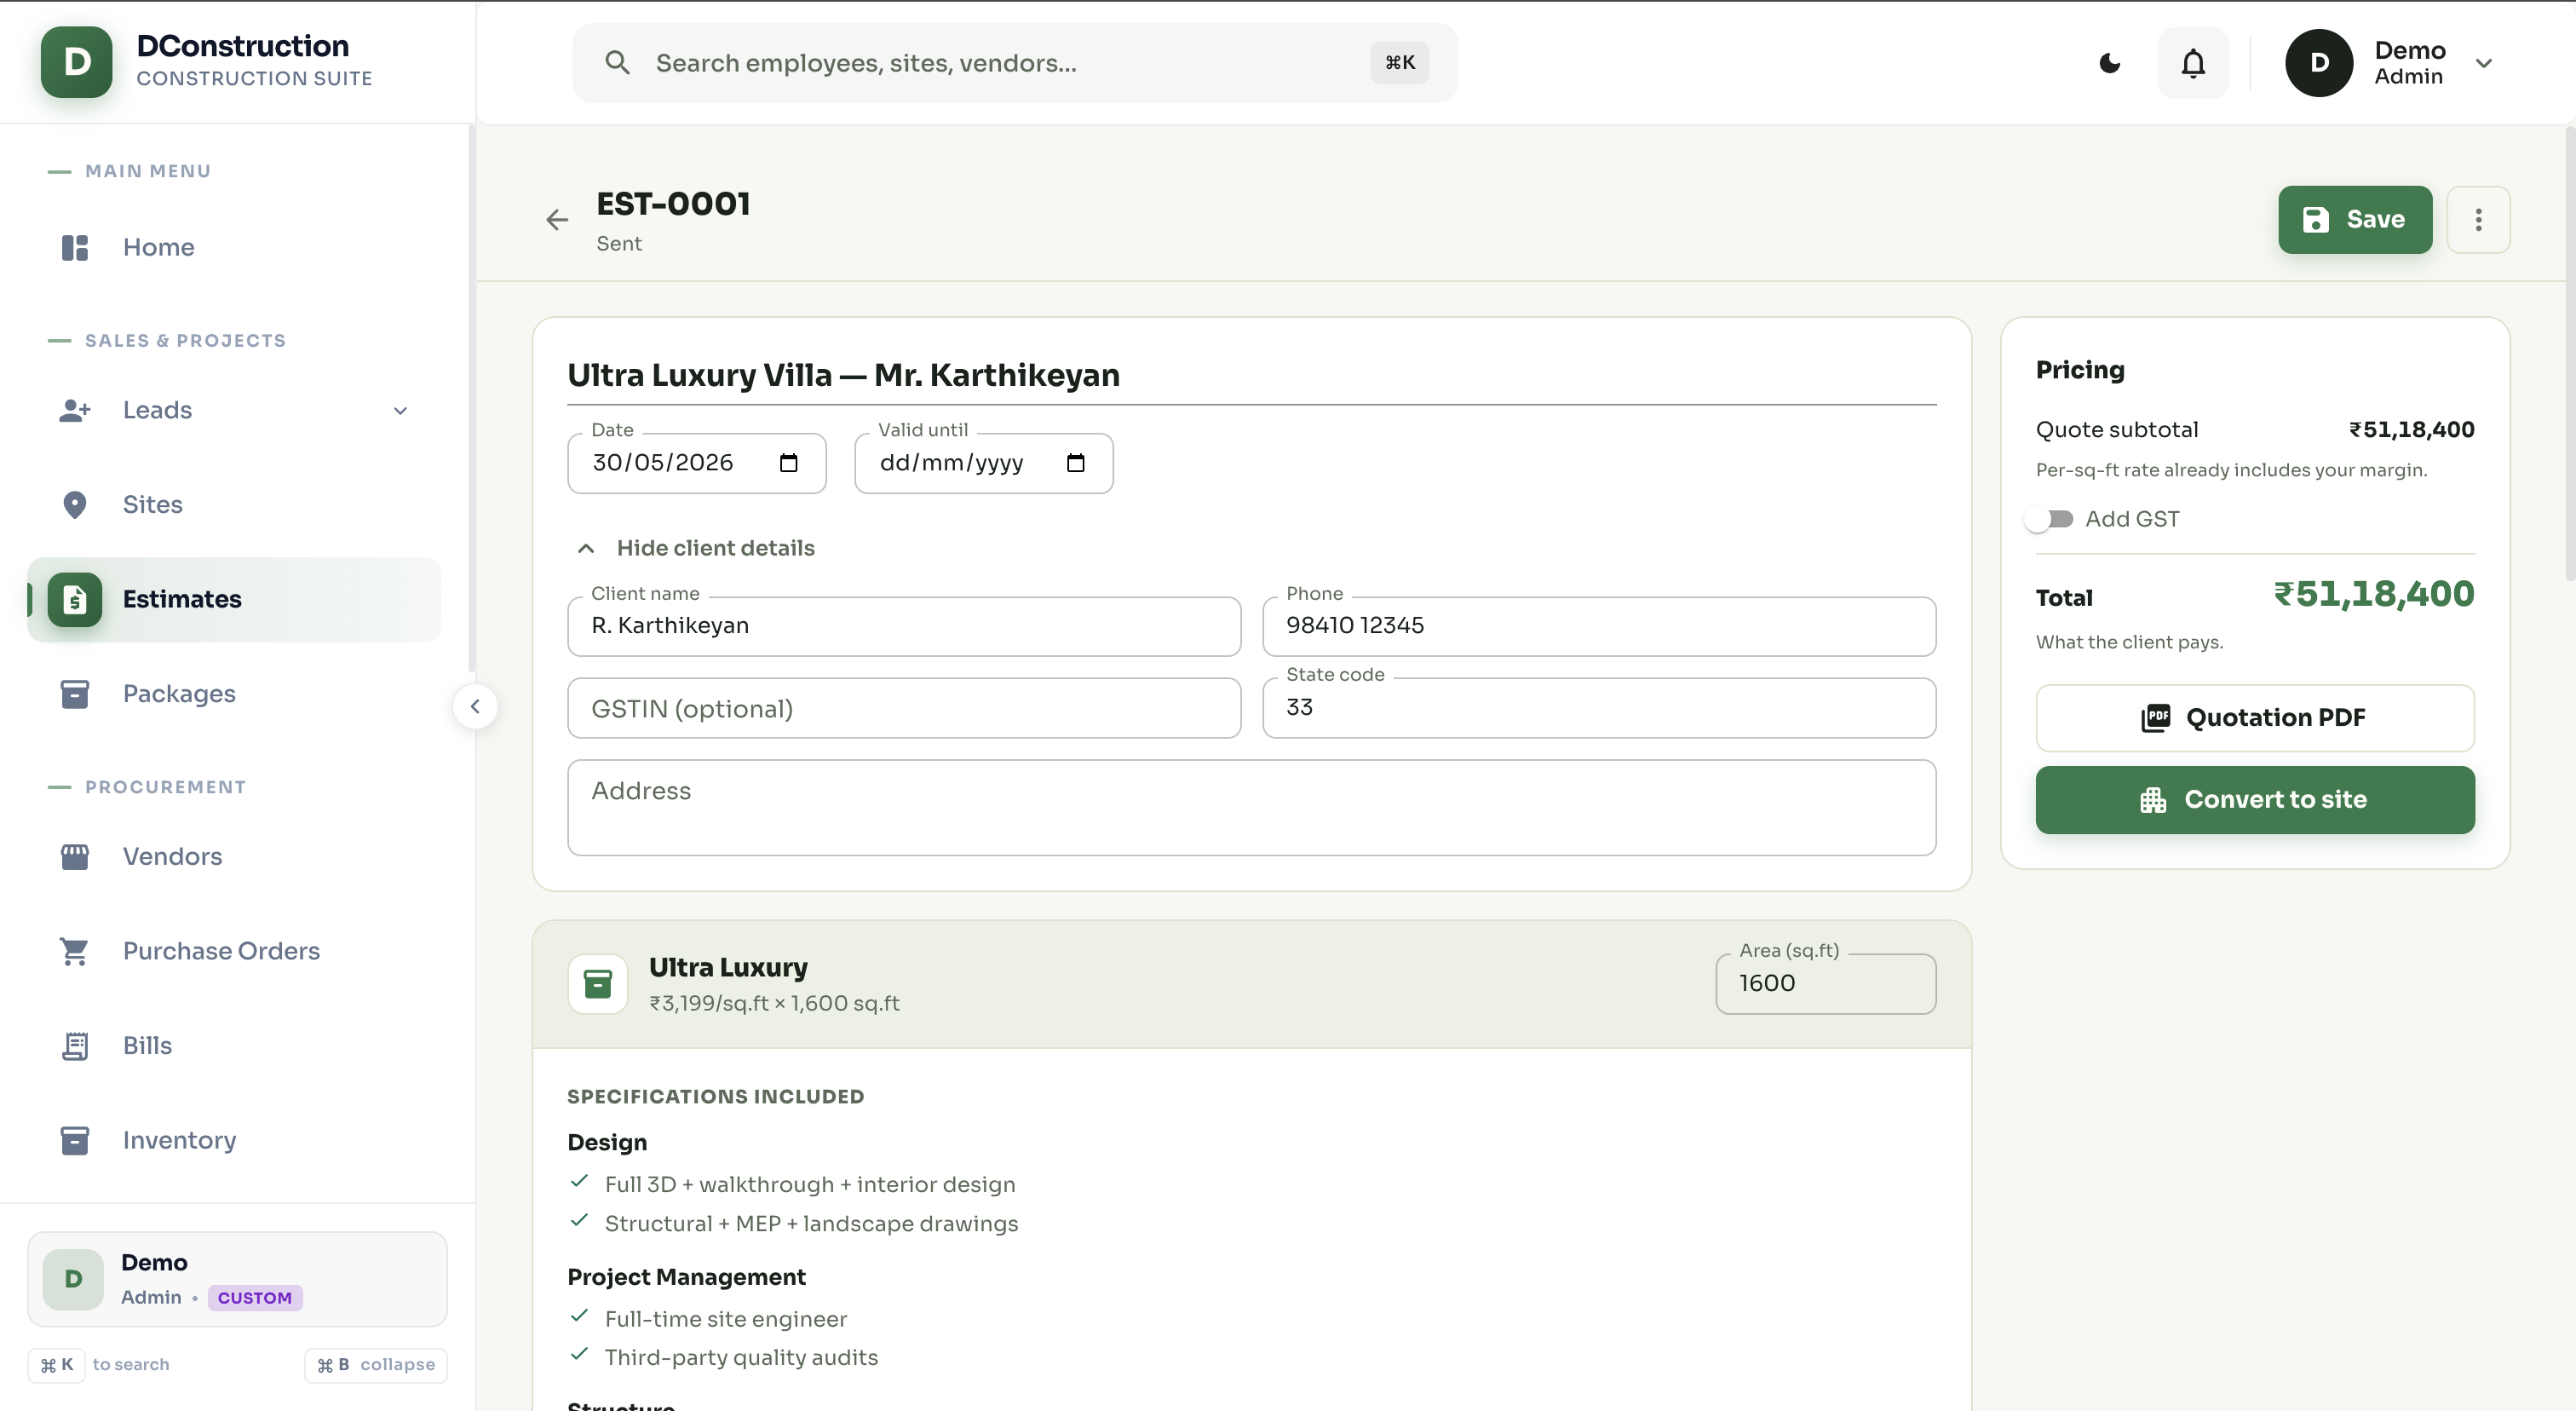
Task: Open the Sites menu item
Action: 234,505
